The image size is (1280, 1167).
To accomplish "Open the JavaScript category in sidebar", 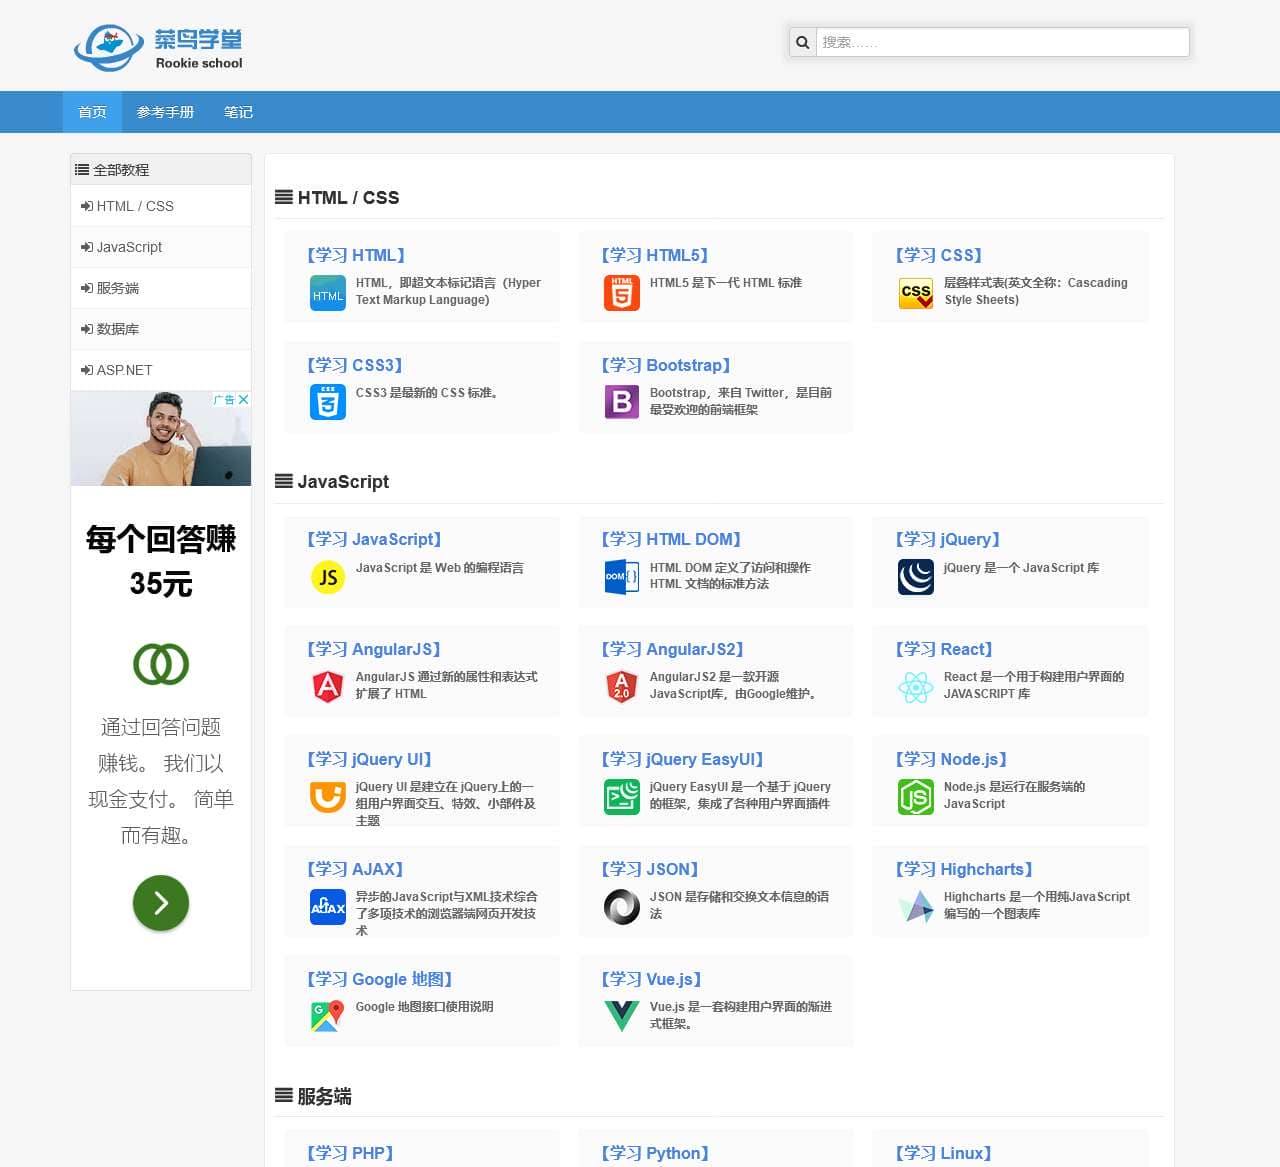I will tap(129, 247).
